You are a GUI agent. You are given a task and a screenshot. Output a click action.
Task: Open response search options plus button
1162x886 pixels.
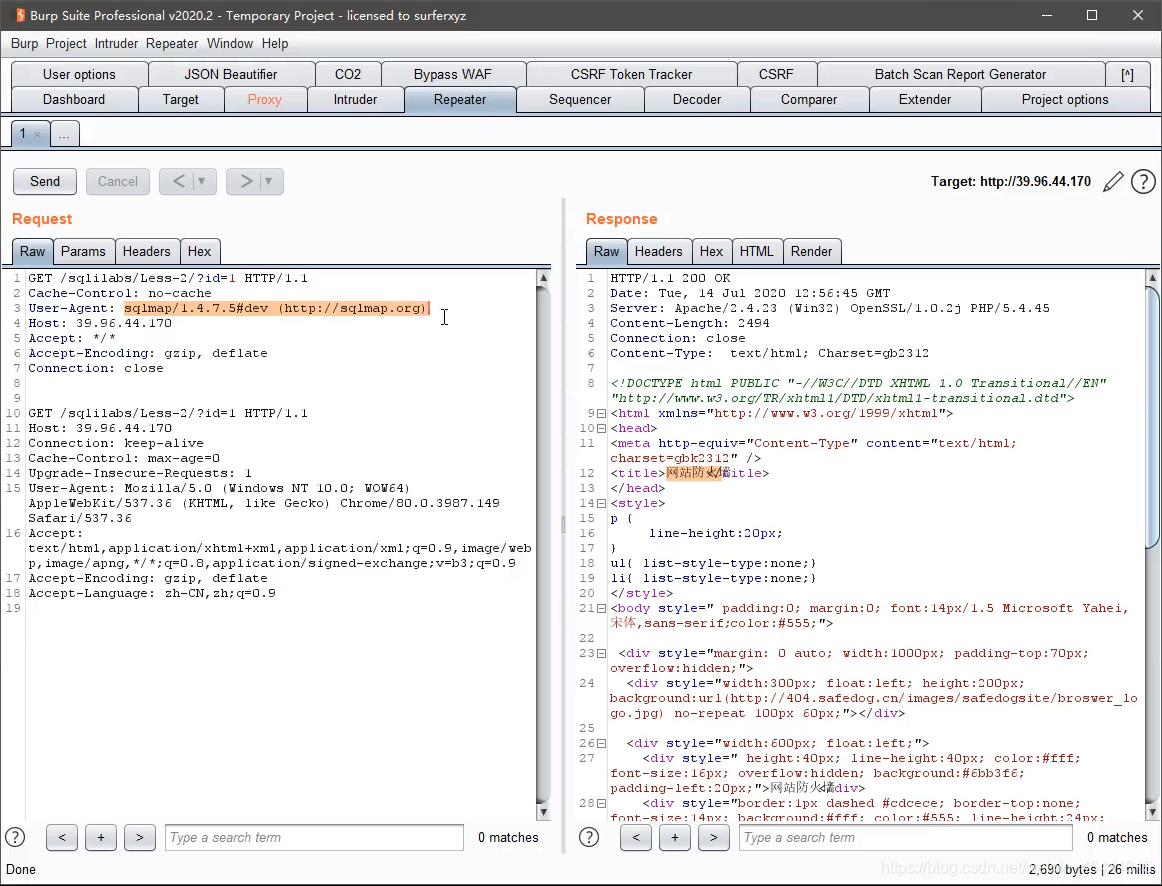click(674, 837)
